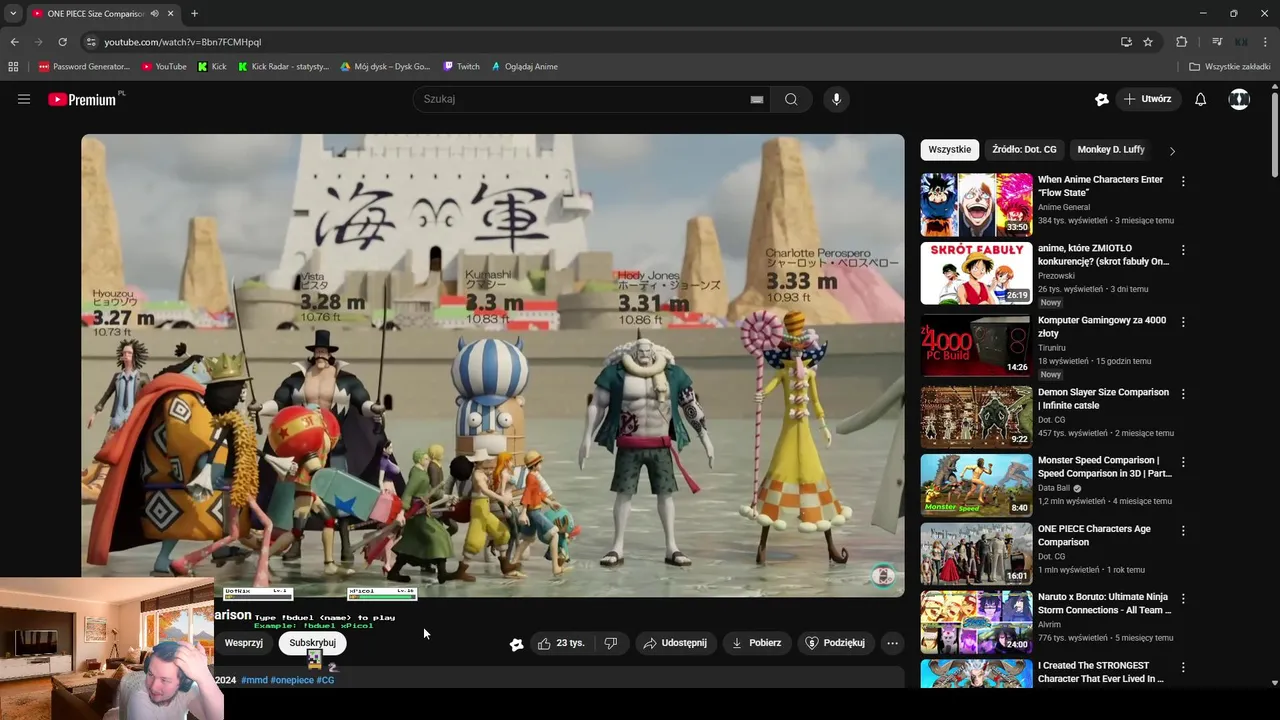Open Demon Slayer Size Comparison thumbnail
This screenshot has width=1280, height=720.
976,417
